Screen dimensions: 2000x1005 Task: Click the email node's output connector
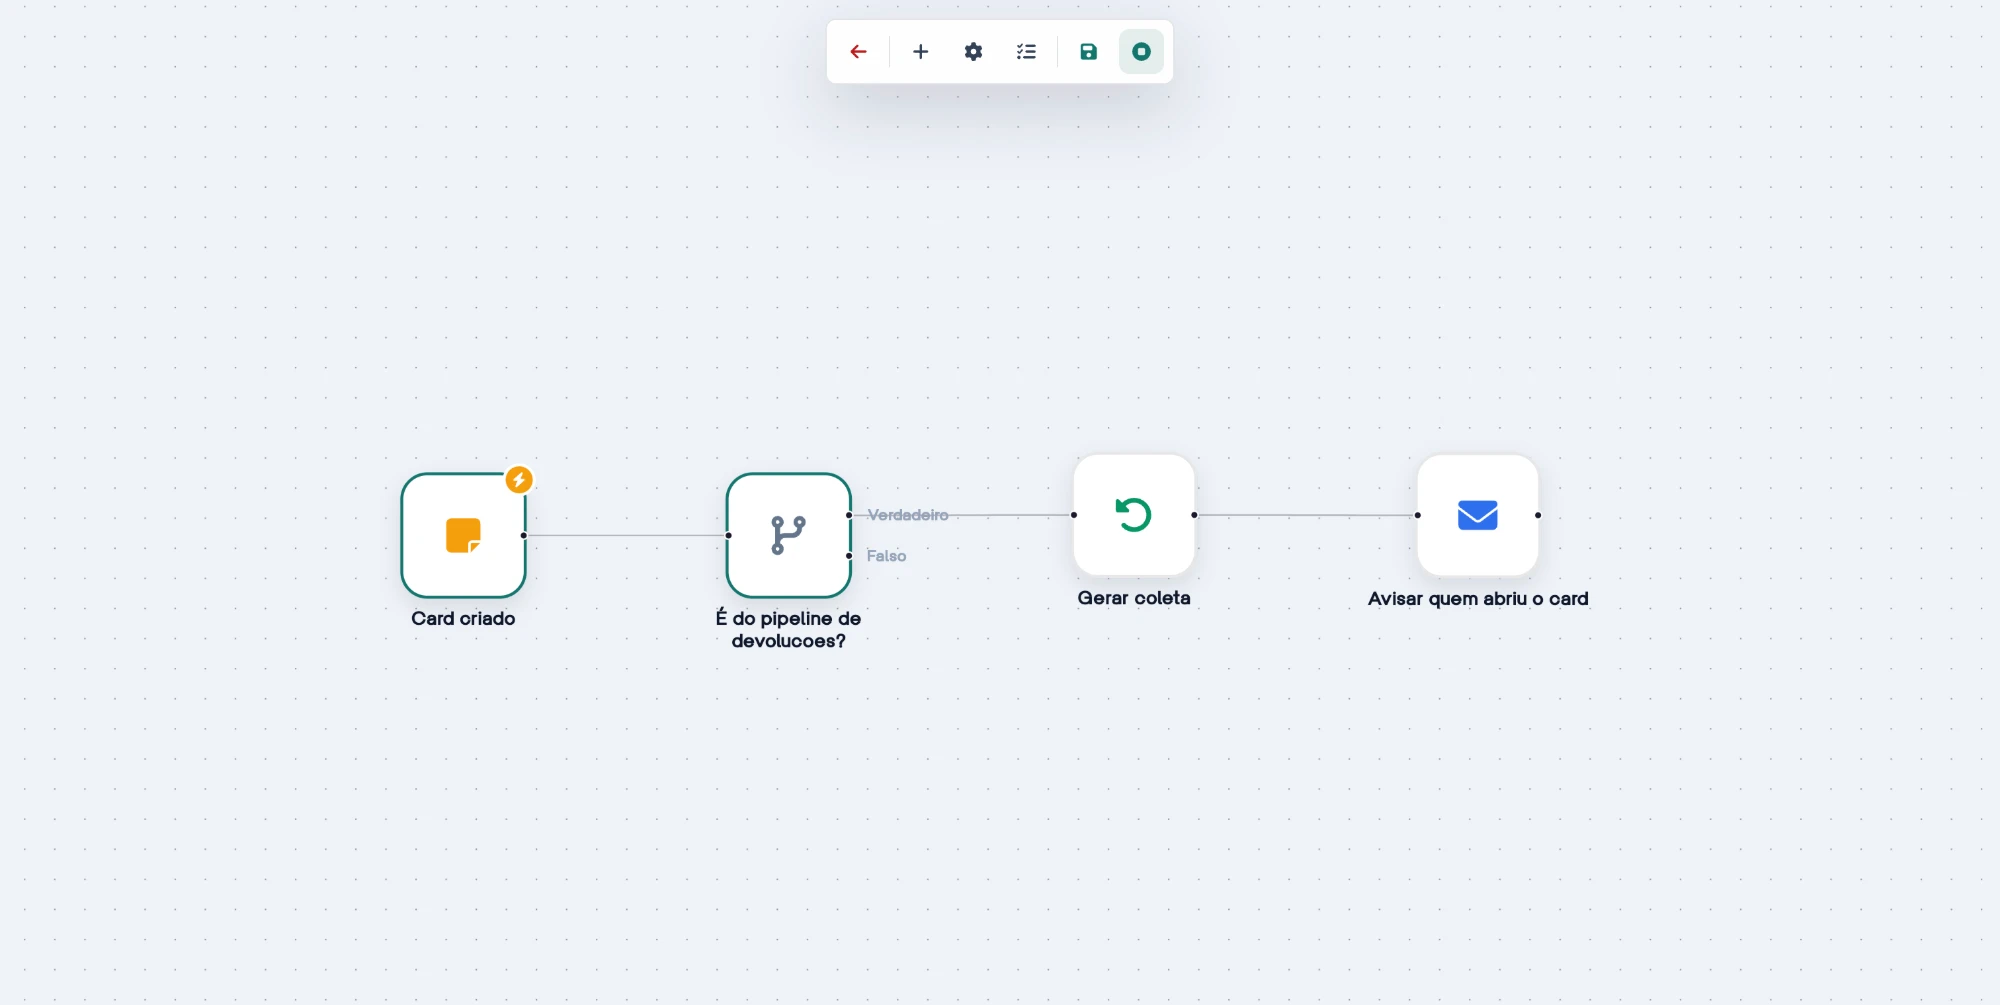[1538, 515]
